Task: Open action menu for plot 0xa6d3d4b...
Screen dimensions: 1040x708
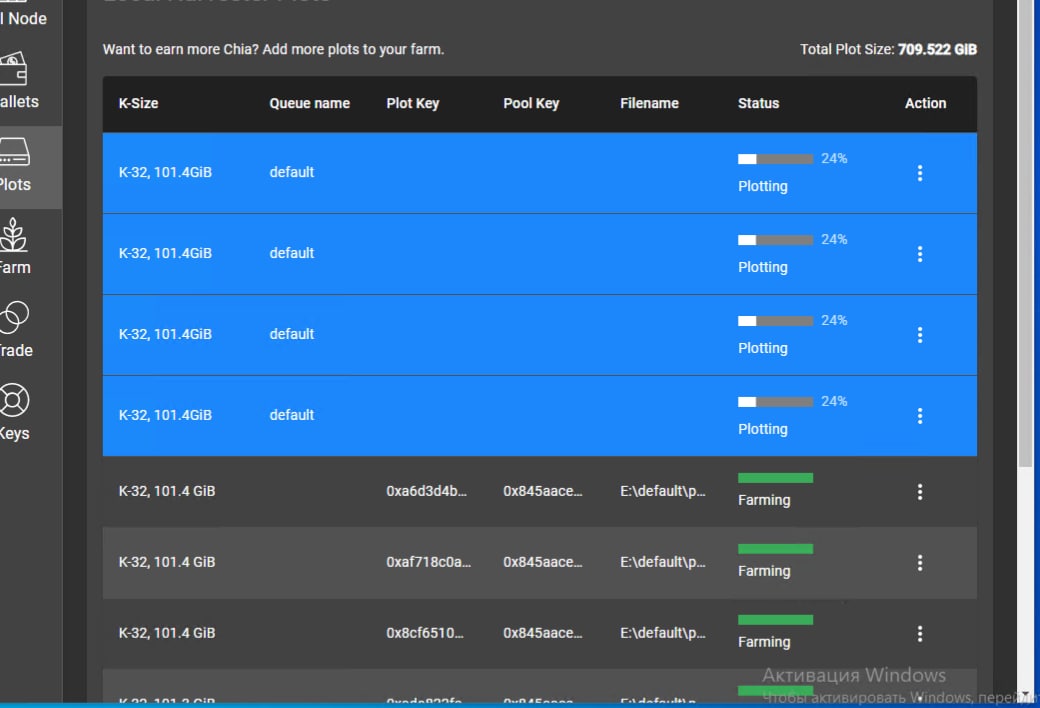Action: click(919, 492)
